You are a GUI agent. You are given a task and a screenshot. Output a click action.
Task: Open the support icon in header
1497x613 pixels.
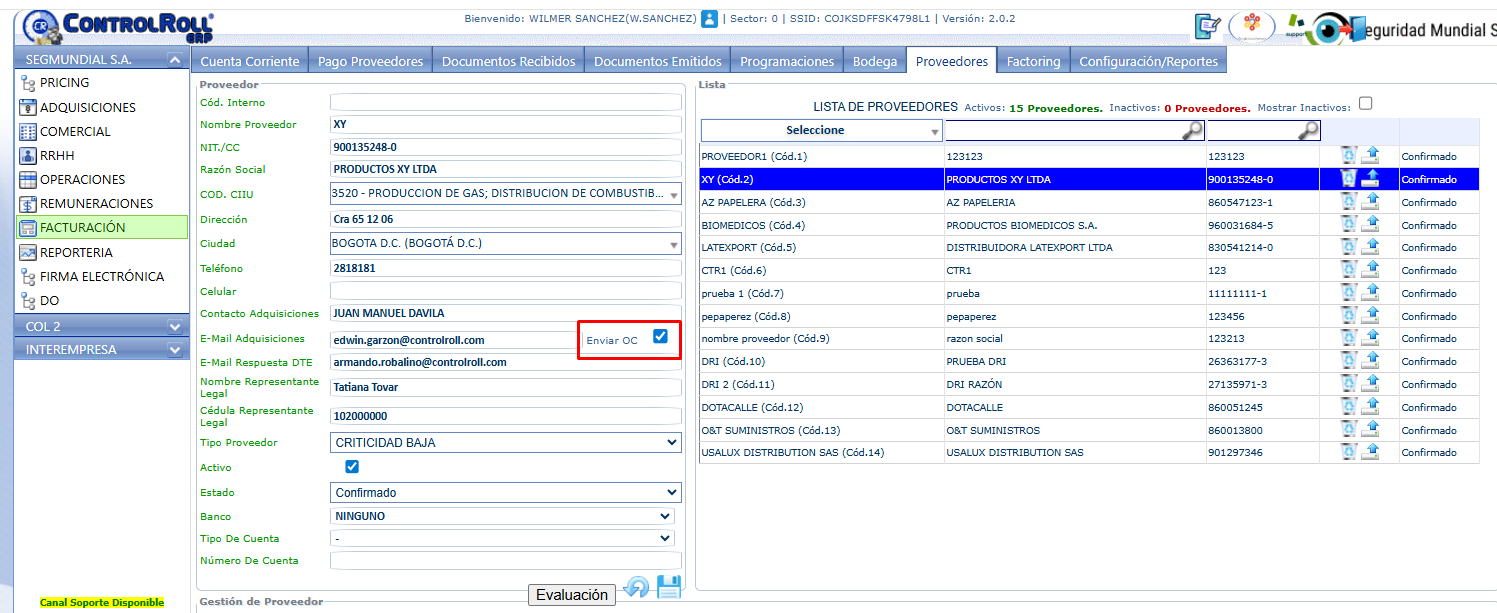coord(1296,27)
